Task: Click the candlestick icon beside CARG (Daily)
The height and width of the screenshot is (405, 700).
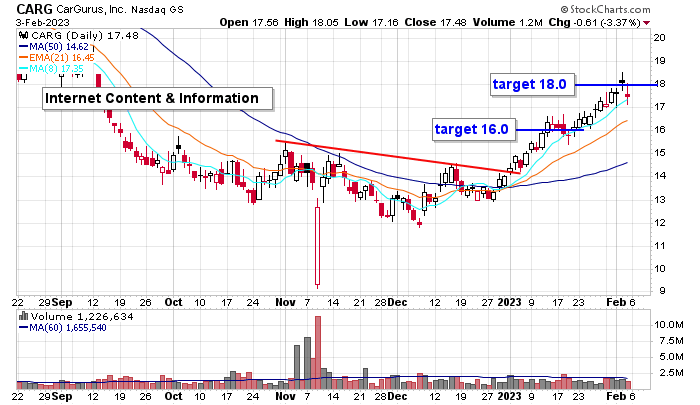Action: (x=24, y=36)
